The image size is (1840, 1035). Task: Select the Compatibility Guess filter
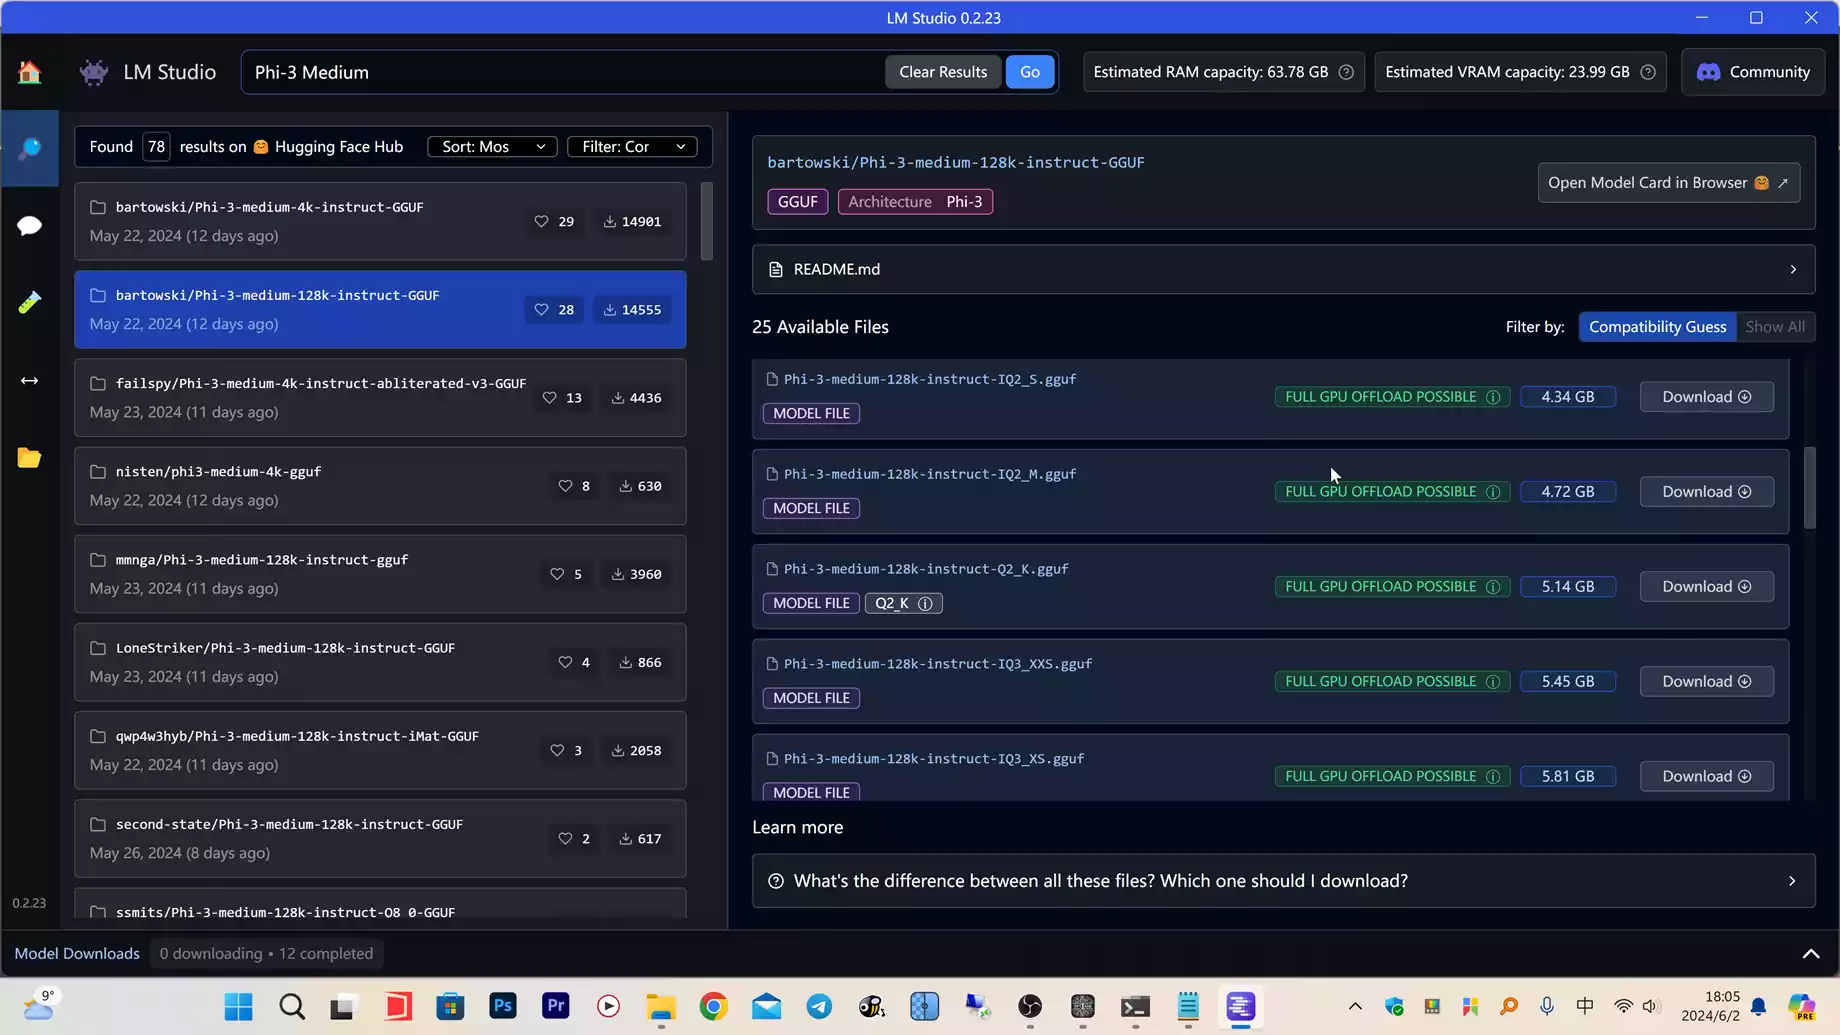1657,327
